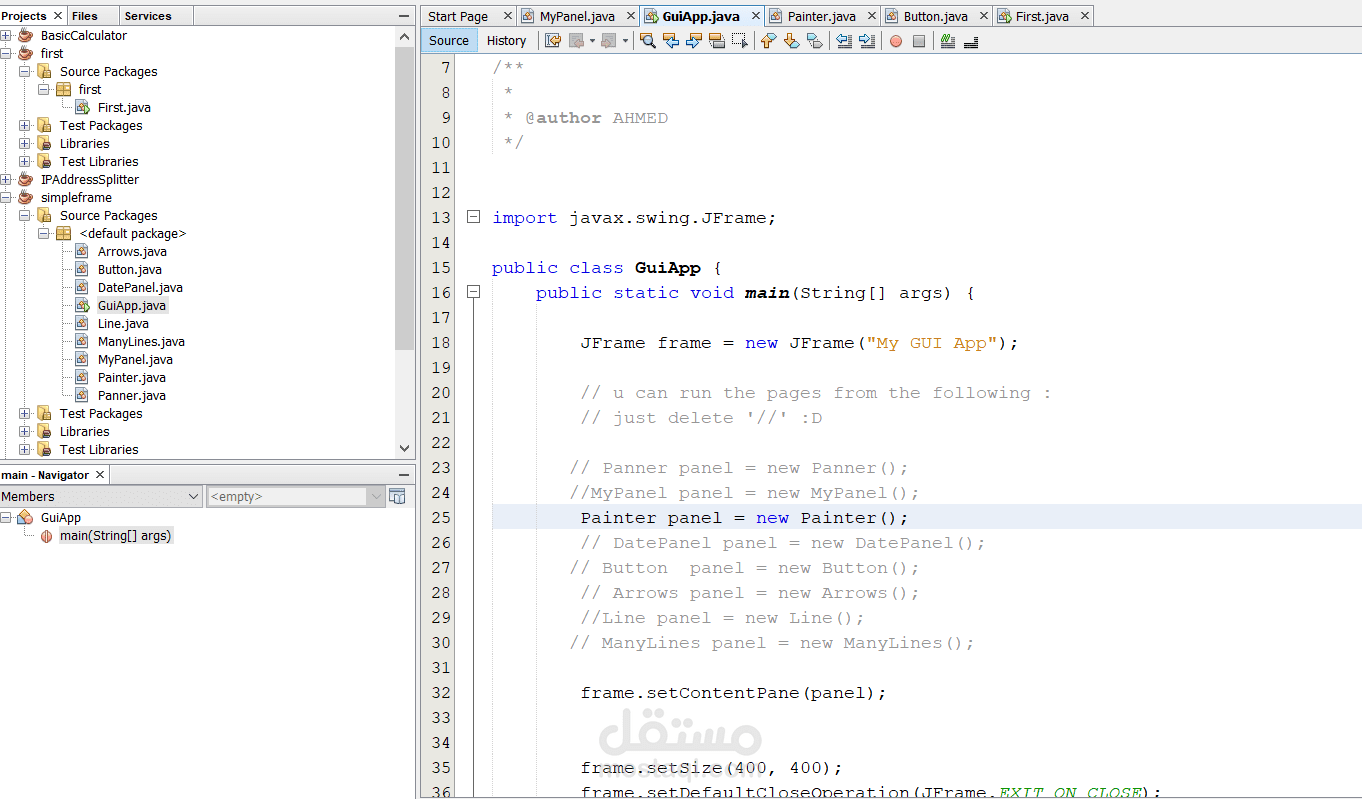Click Shift Line Left icon
Viewport: 1362px width, 799px height.
[x=844, y=41]
